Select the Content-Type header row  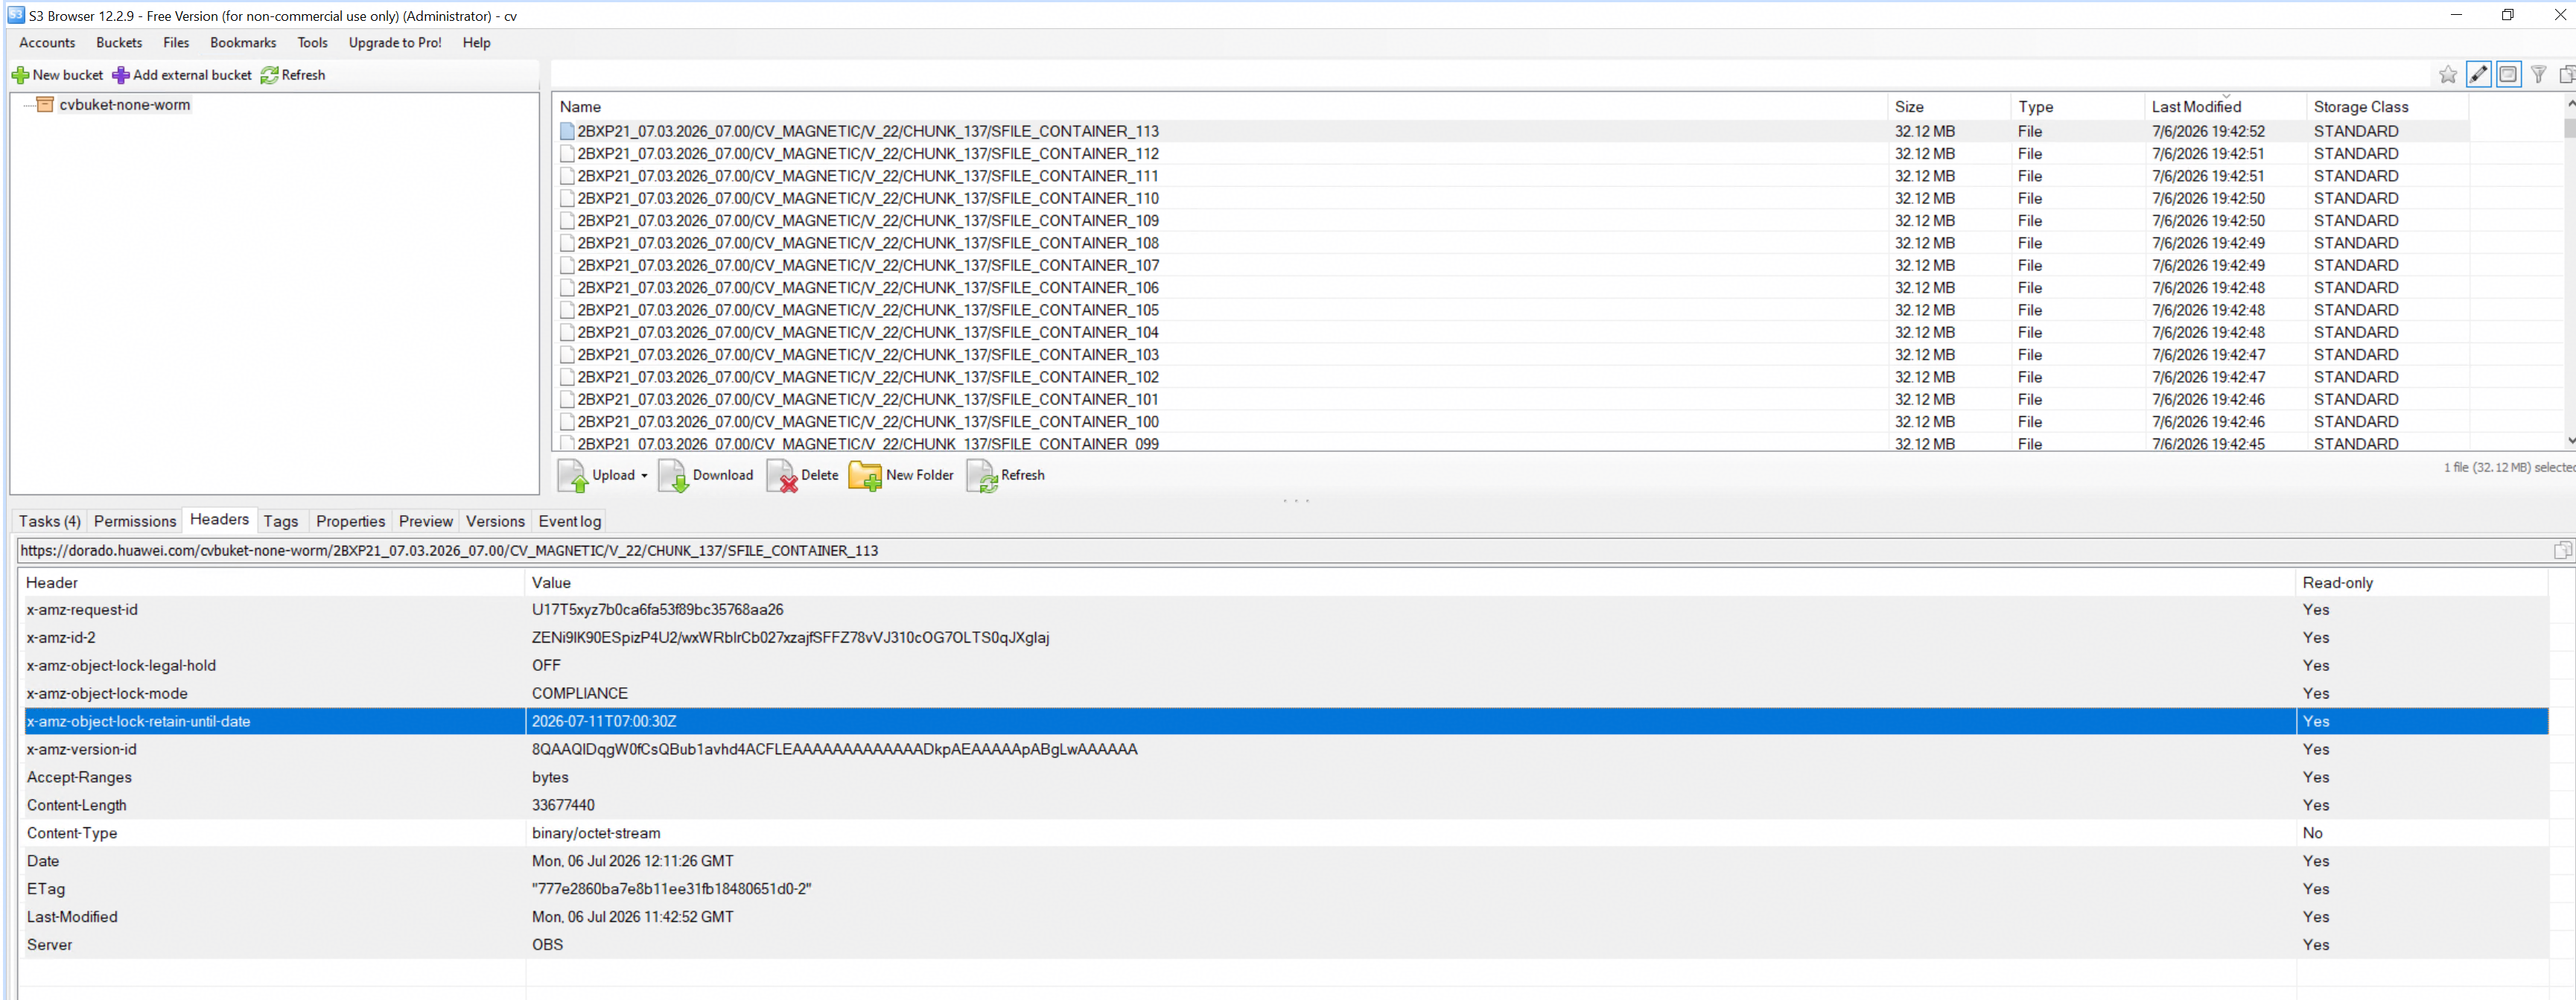[1286, 833]
